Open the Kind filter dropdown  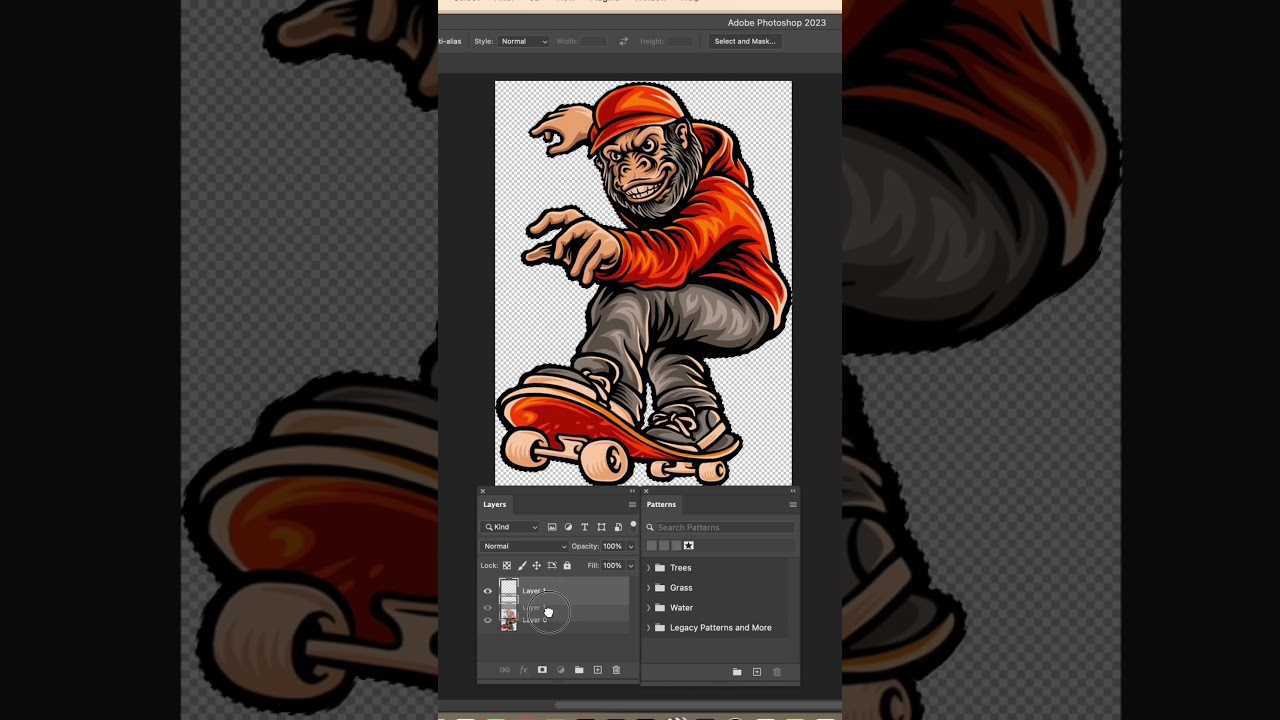(511, 527)
